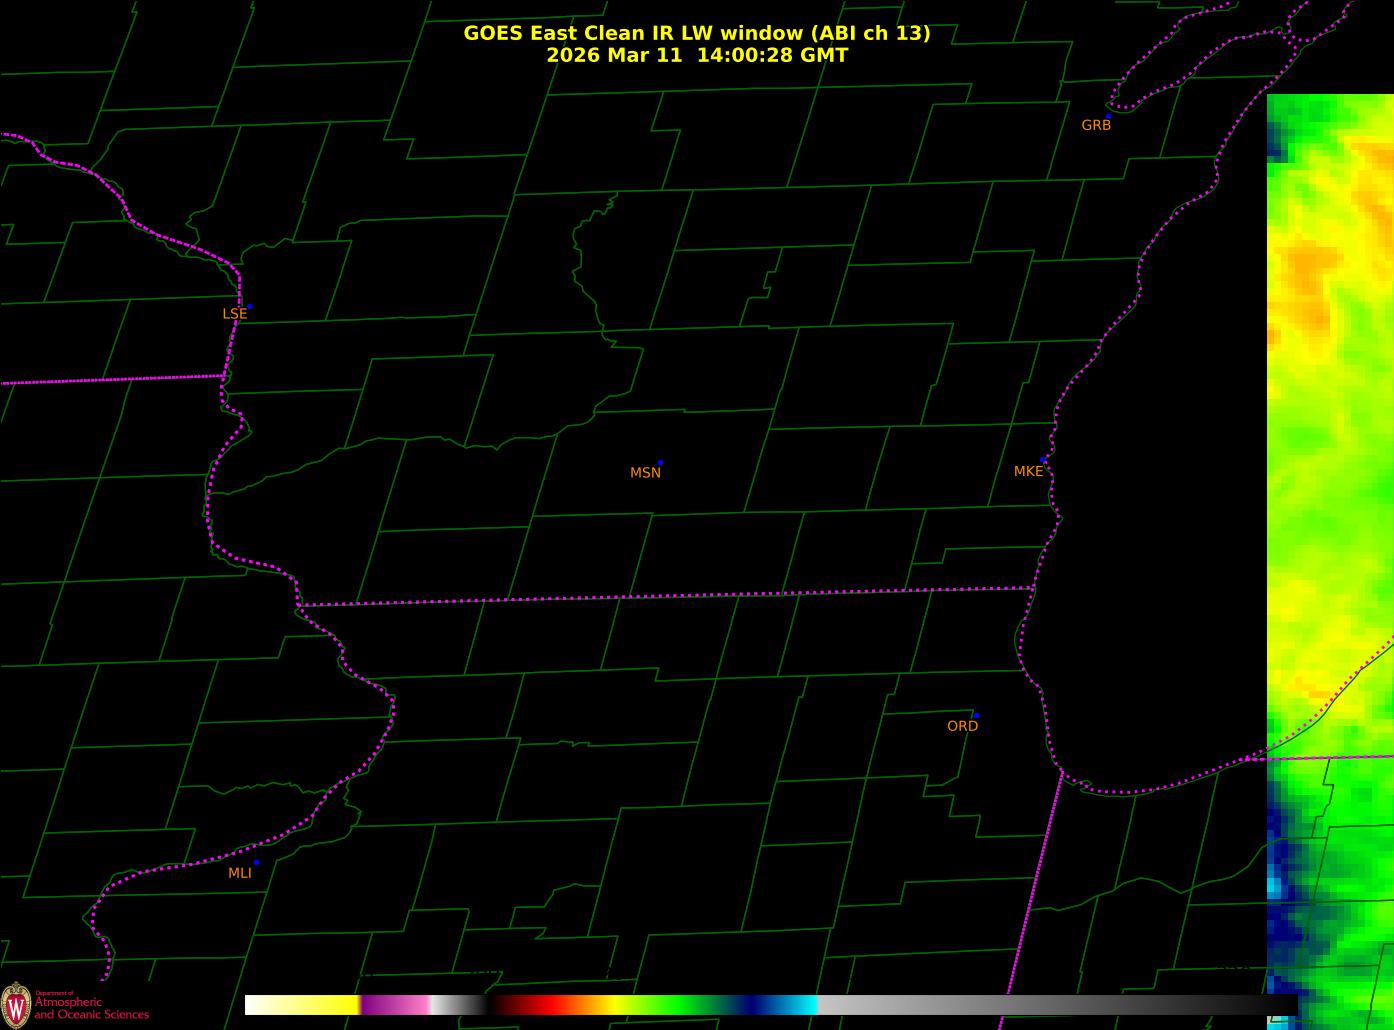The width and height of the screenshot is (1394, 1030).
Task: Select the MSN station label
Action: click(x=645, y=473)
